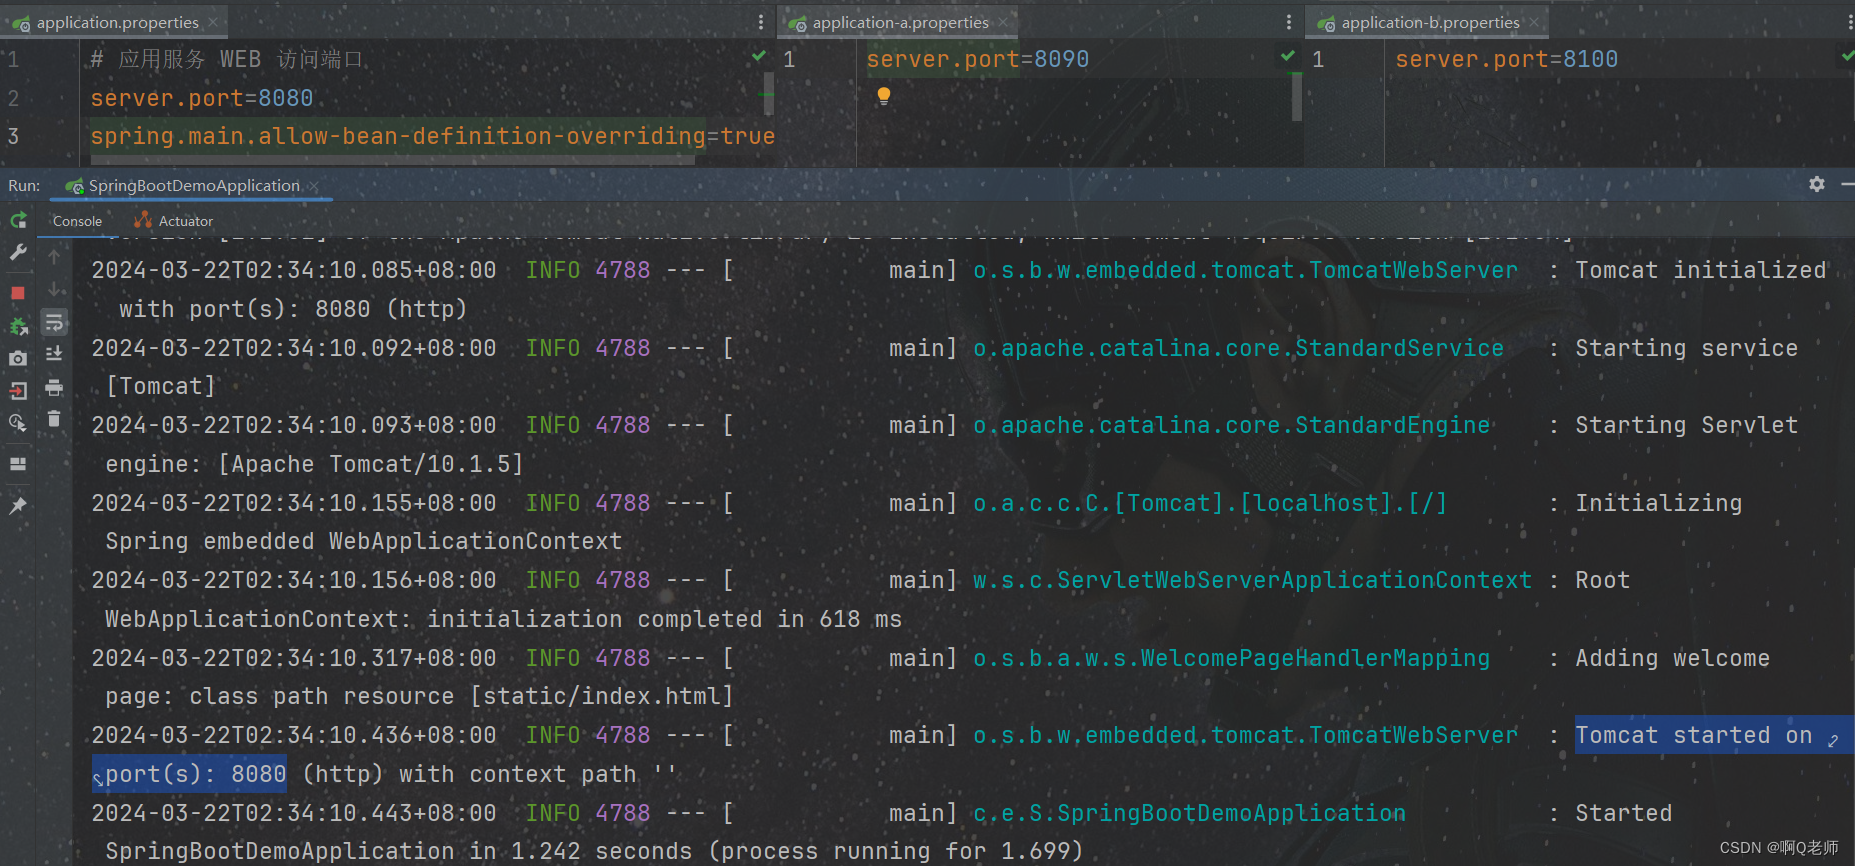This screenshot has width=1855, height=866.
Task: Attach debugger using the green bug icon
Action: 18,326
